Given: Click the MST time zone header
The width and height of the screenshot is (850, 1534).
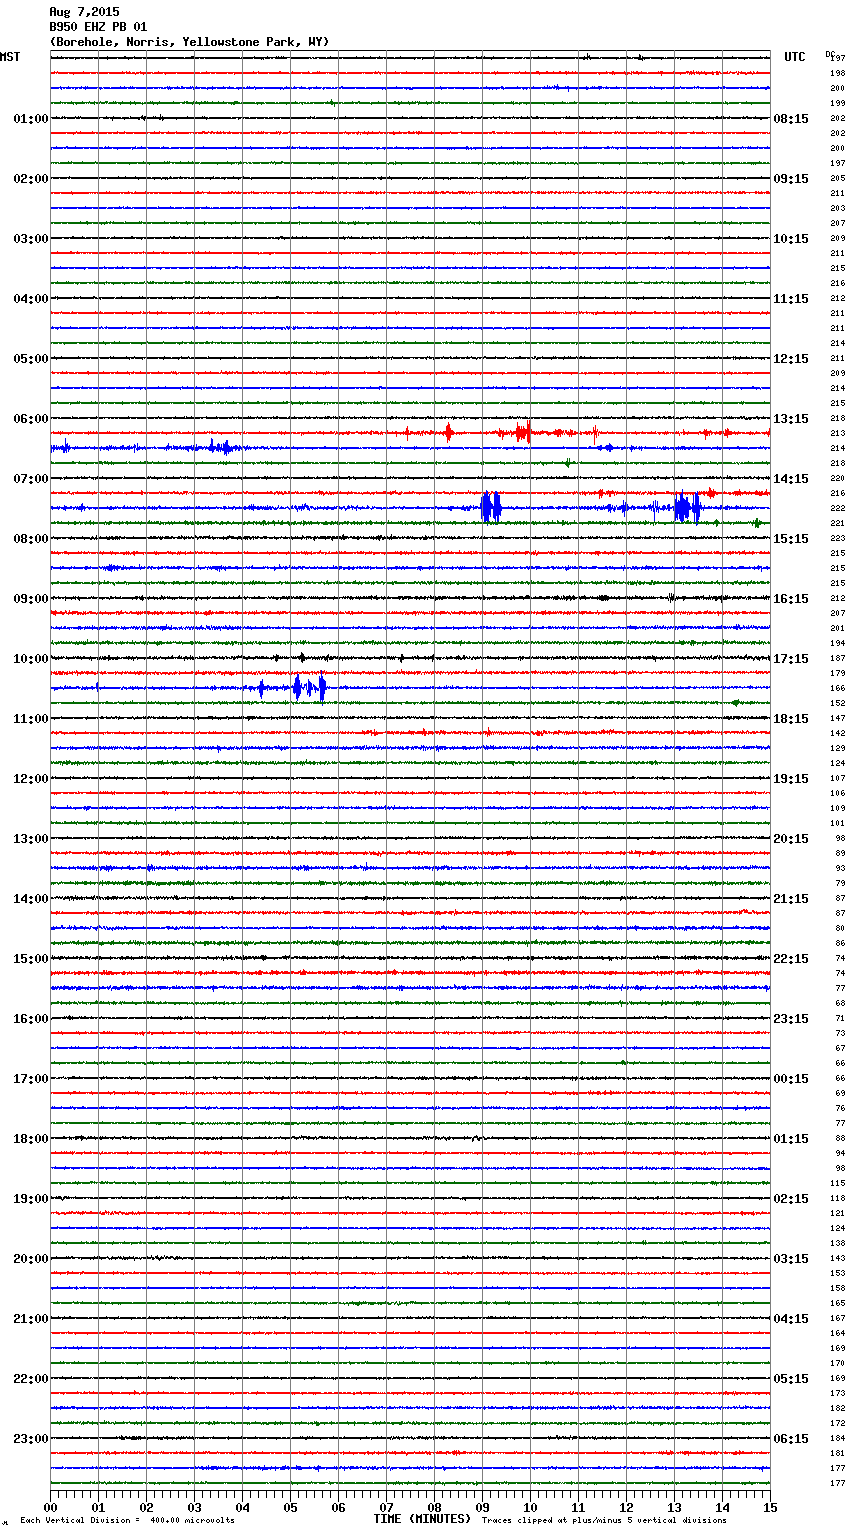Looking at the screenshot, I should click(10, 57).
